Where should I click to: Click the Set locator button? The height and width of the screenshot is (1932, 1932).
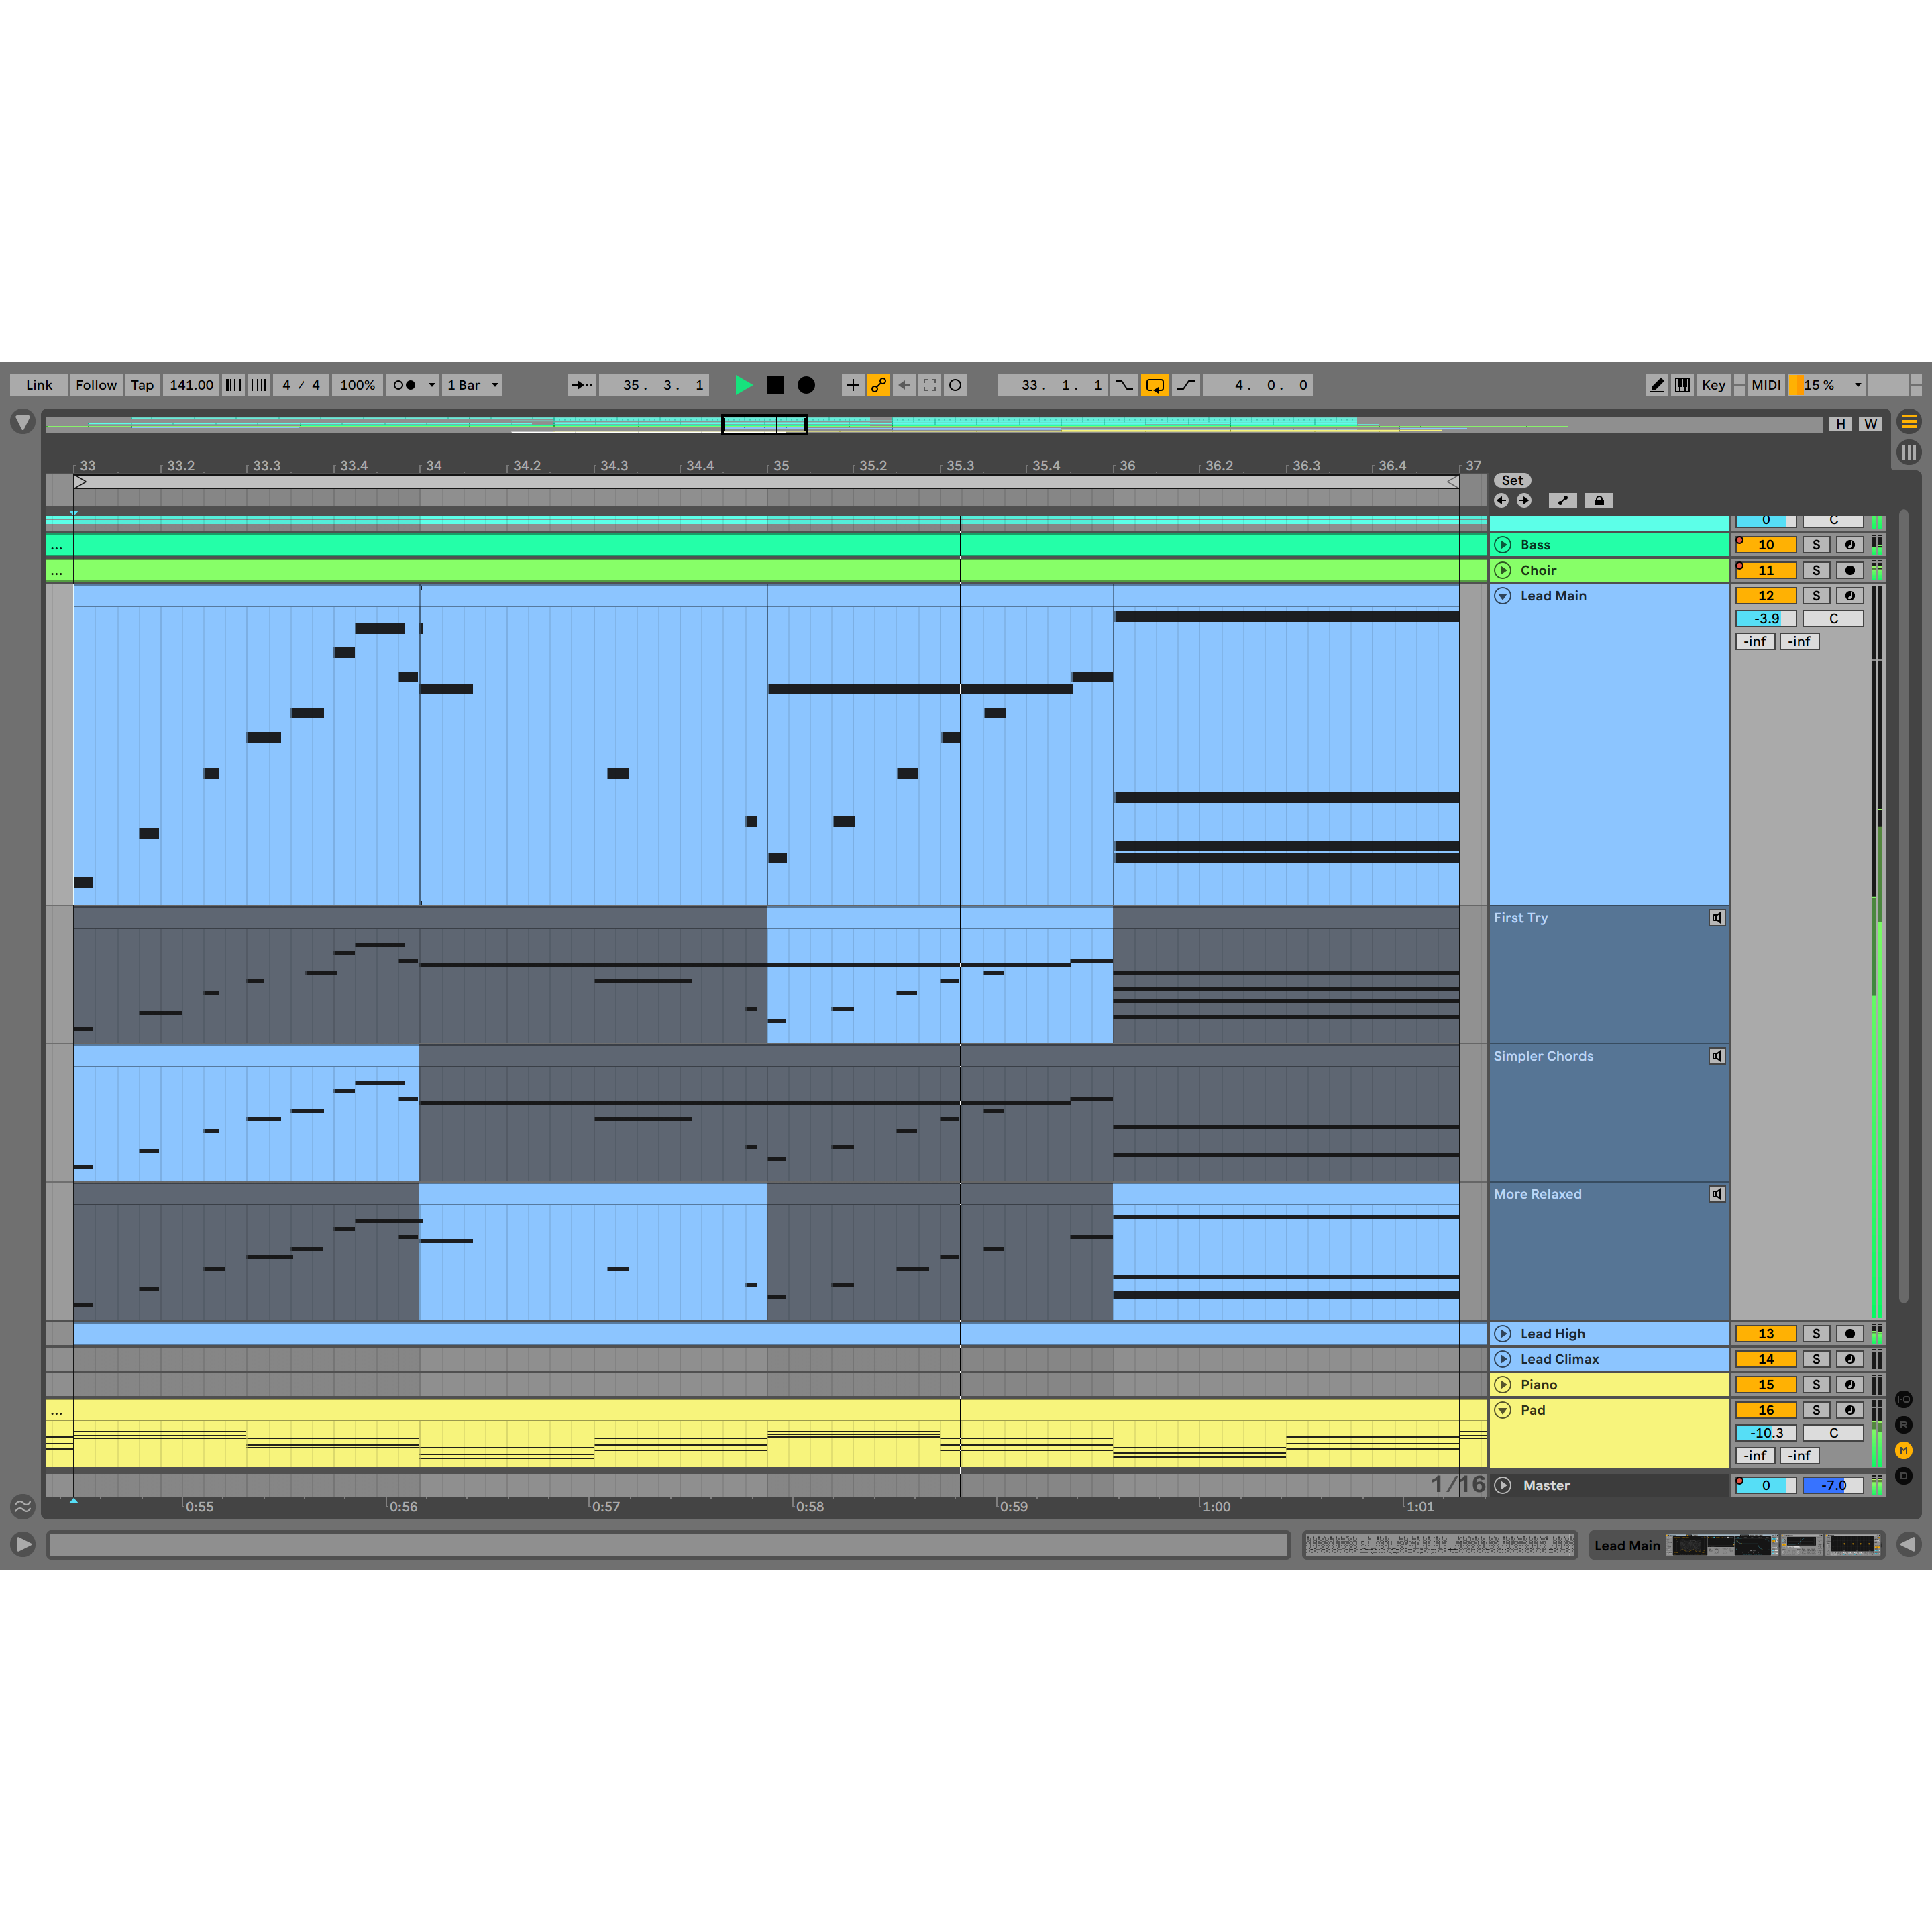tap(1512, 481)
